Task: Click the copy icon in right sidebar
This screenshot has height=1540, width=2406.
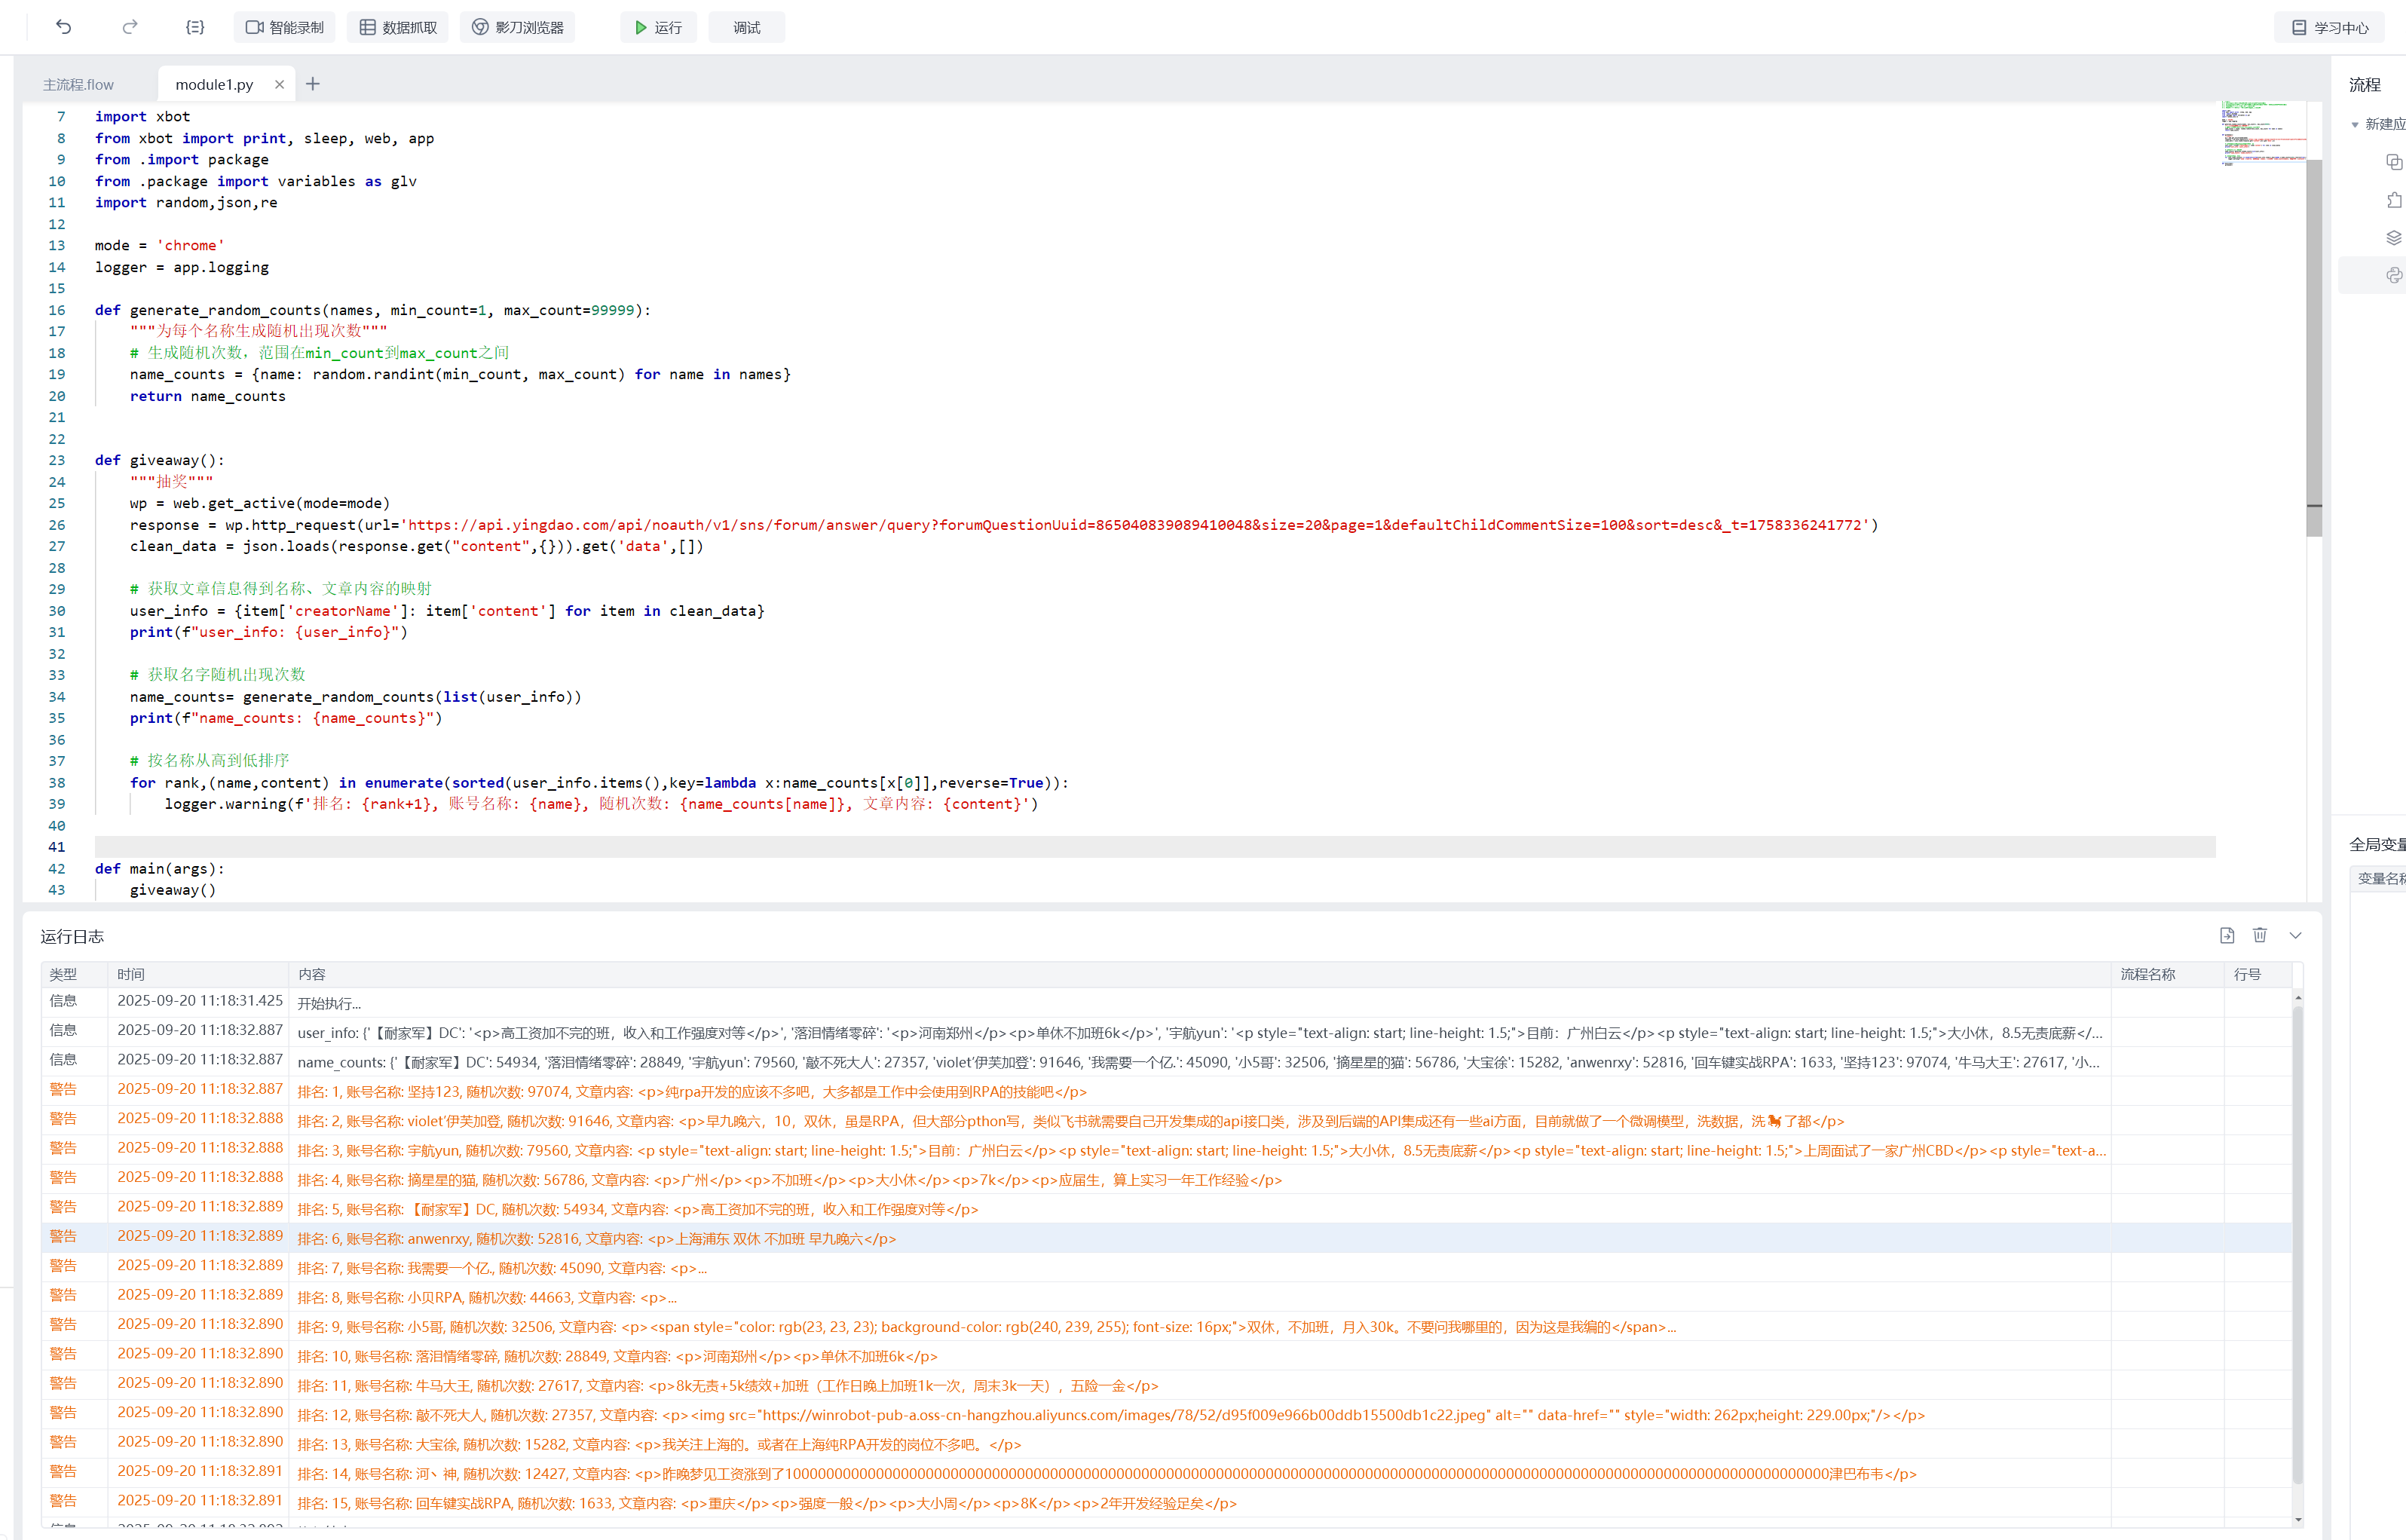Action: (2393, 161)
